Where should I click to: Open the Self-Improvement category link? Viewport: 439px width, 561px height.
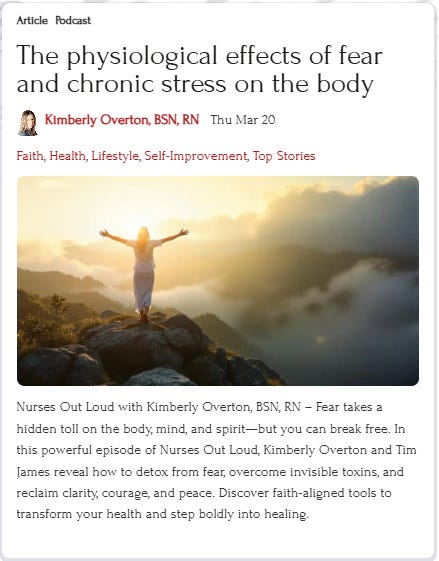195,156
